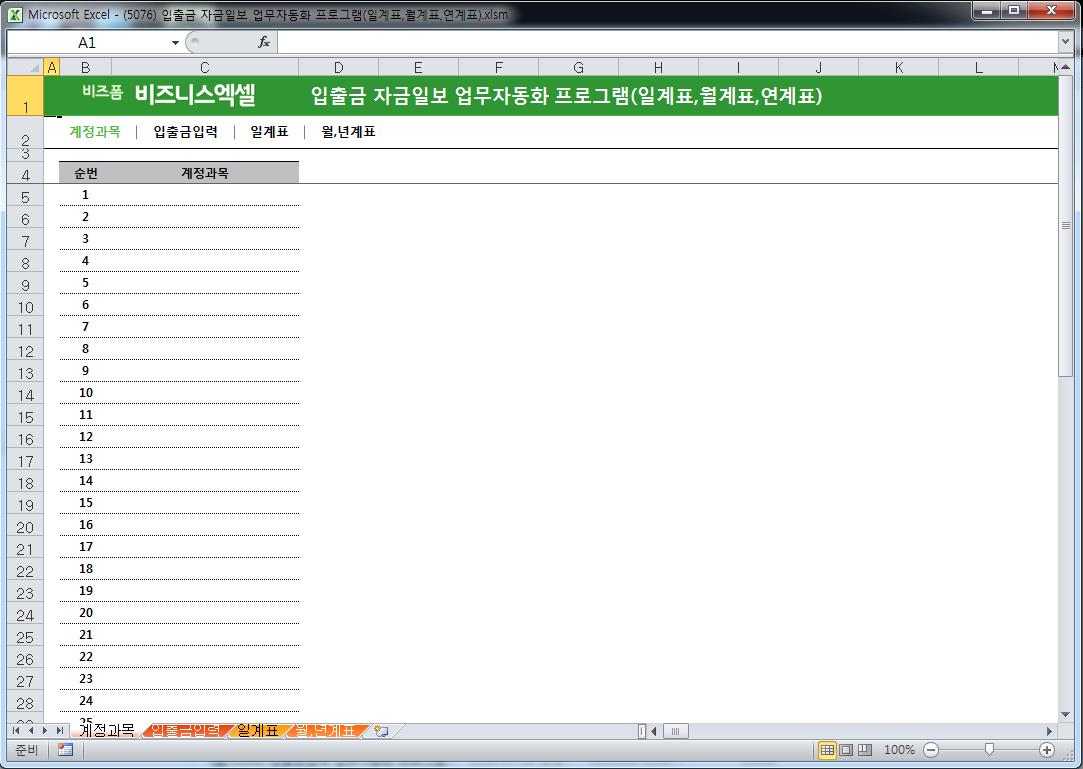
Task: Open the Name Box dropdown arrow
Action: [x=175, y=43]
